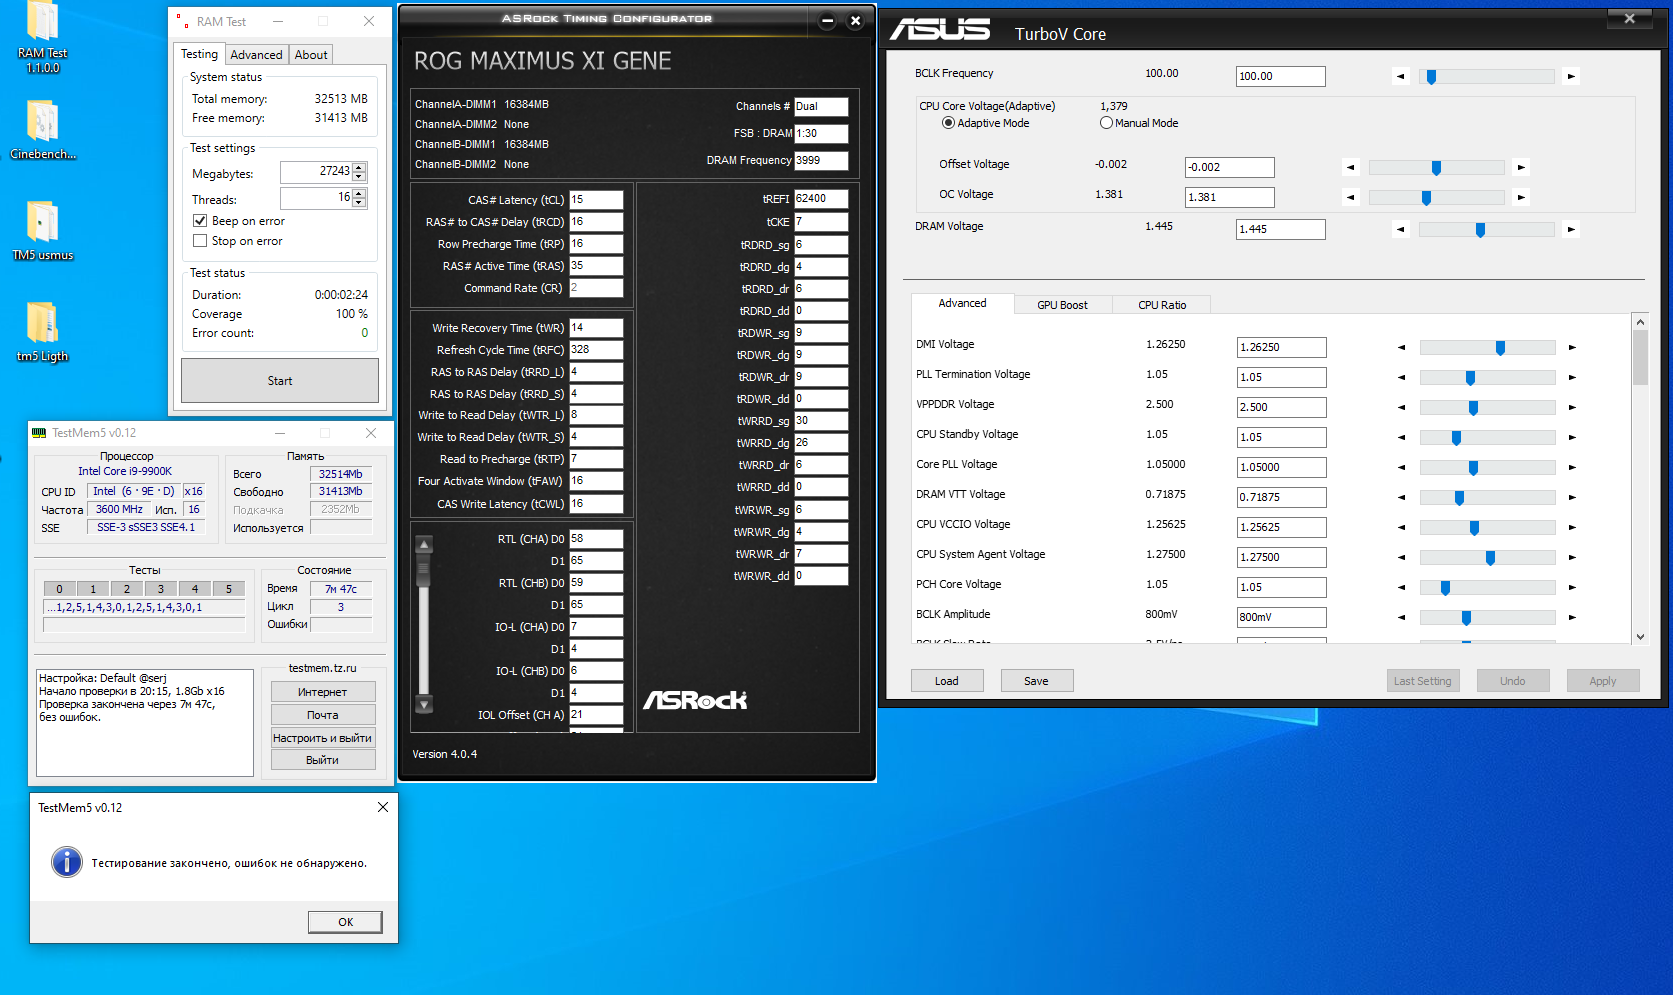Viewport: 1673px width, 995px height.
Task: Decrease DRAM VTT Voltage with left arrow
Action: 1401,497
